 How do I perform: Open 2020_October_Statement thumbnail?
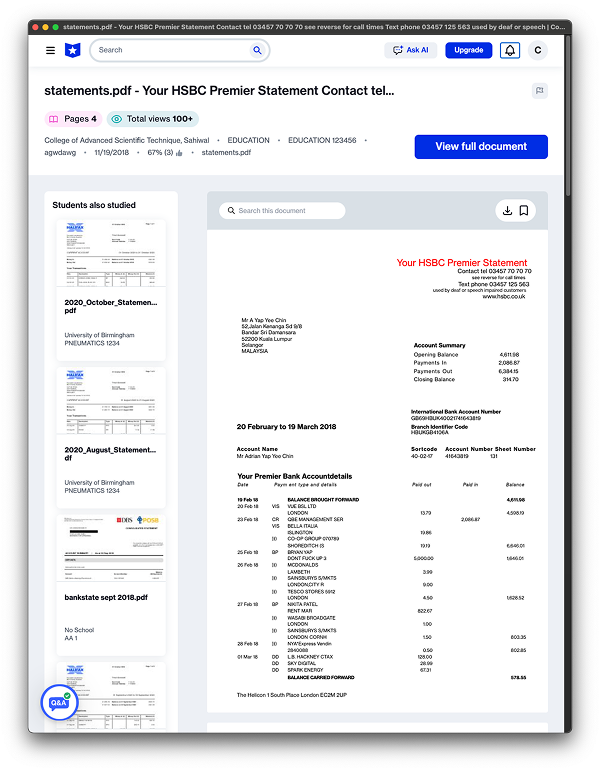pyautogui.click(x=111, y=253)
